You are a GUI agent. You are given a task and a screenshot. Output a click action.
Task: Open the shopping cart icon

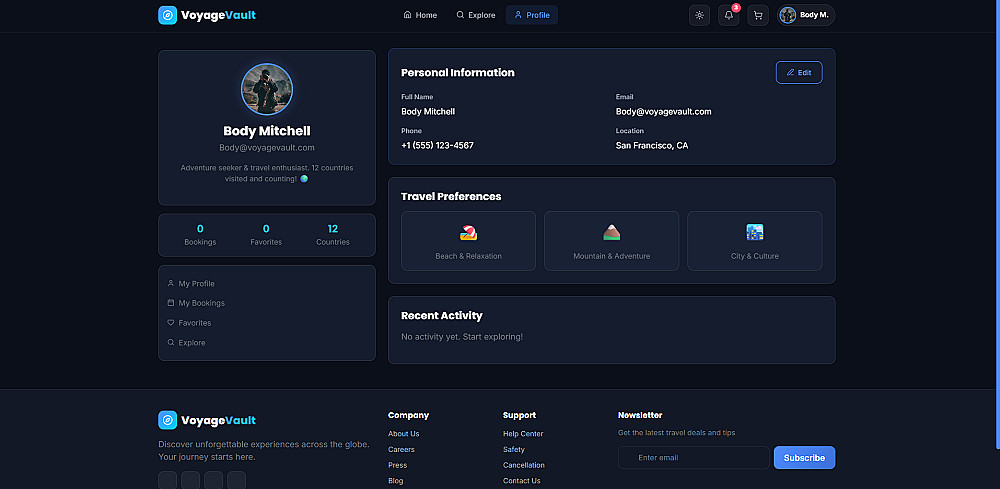tap(758, 15)
